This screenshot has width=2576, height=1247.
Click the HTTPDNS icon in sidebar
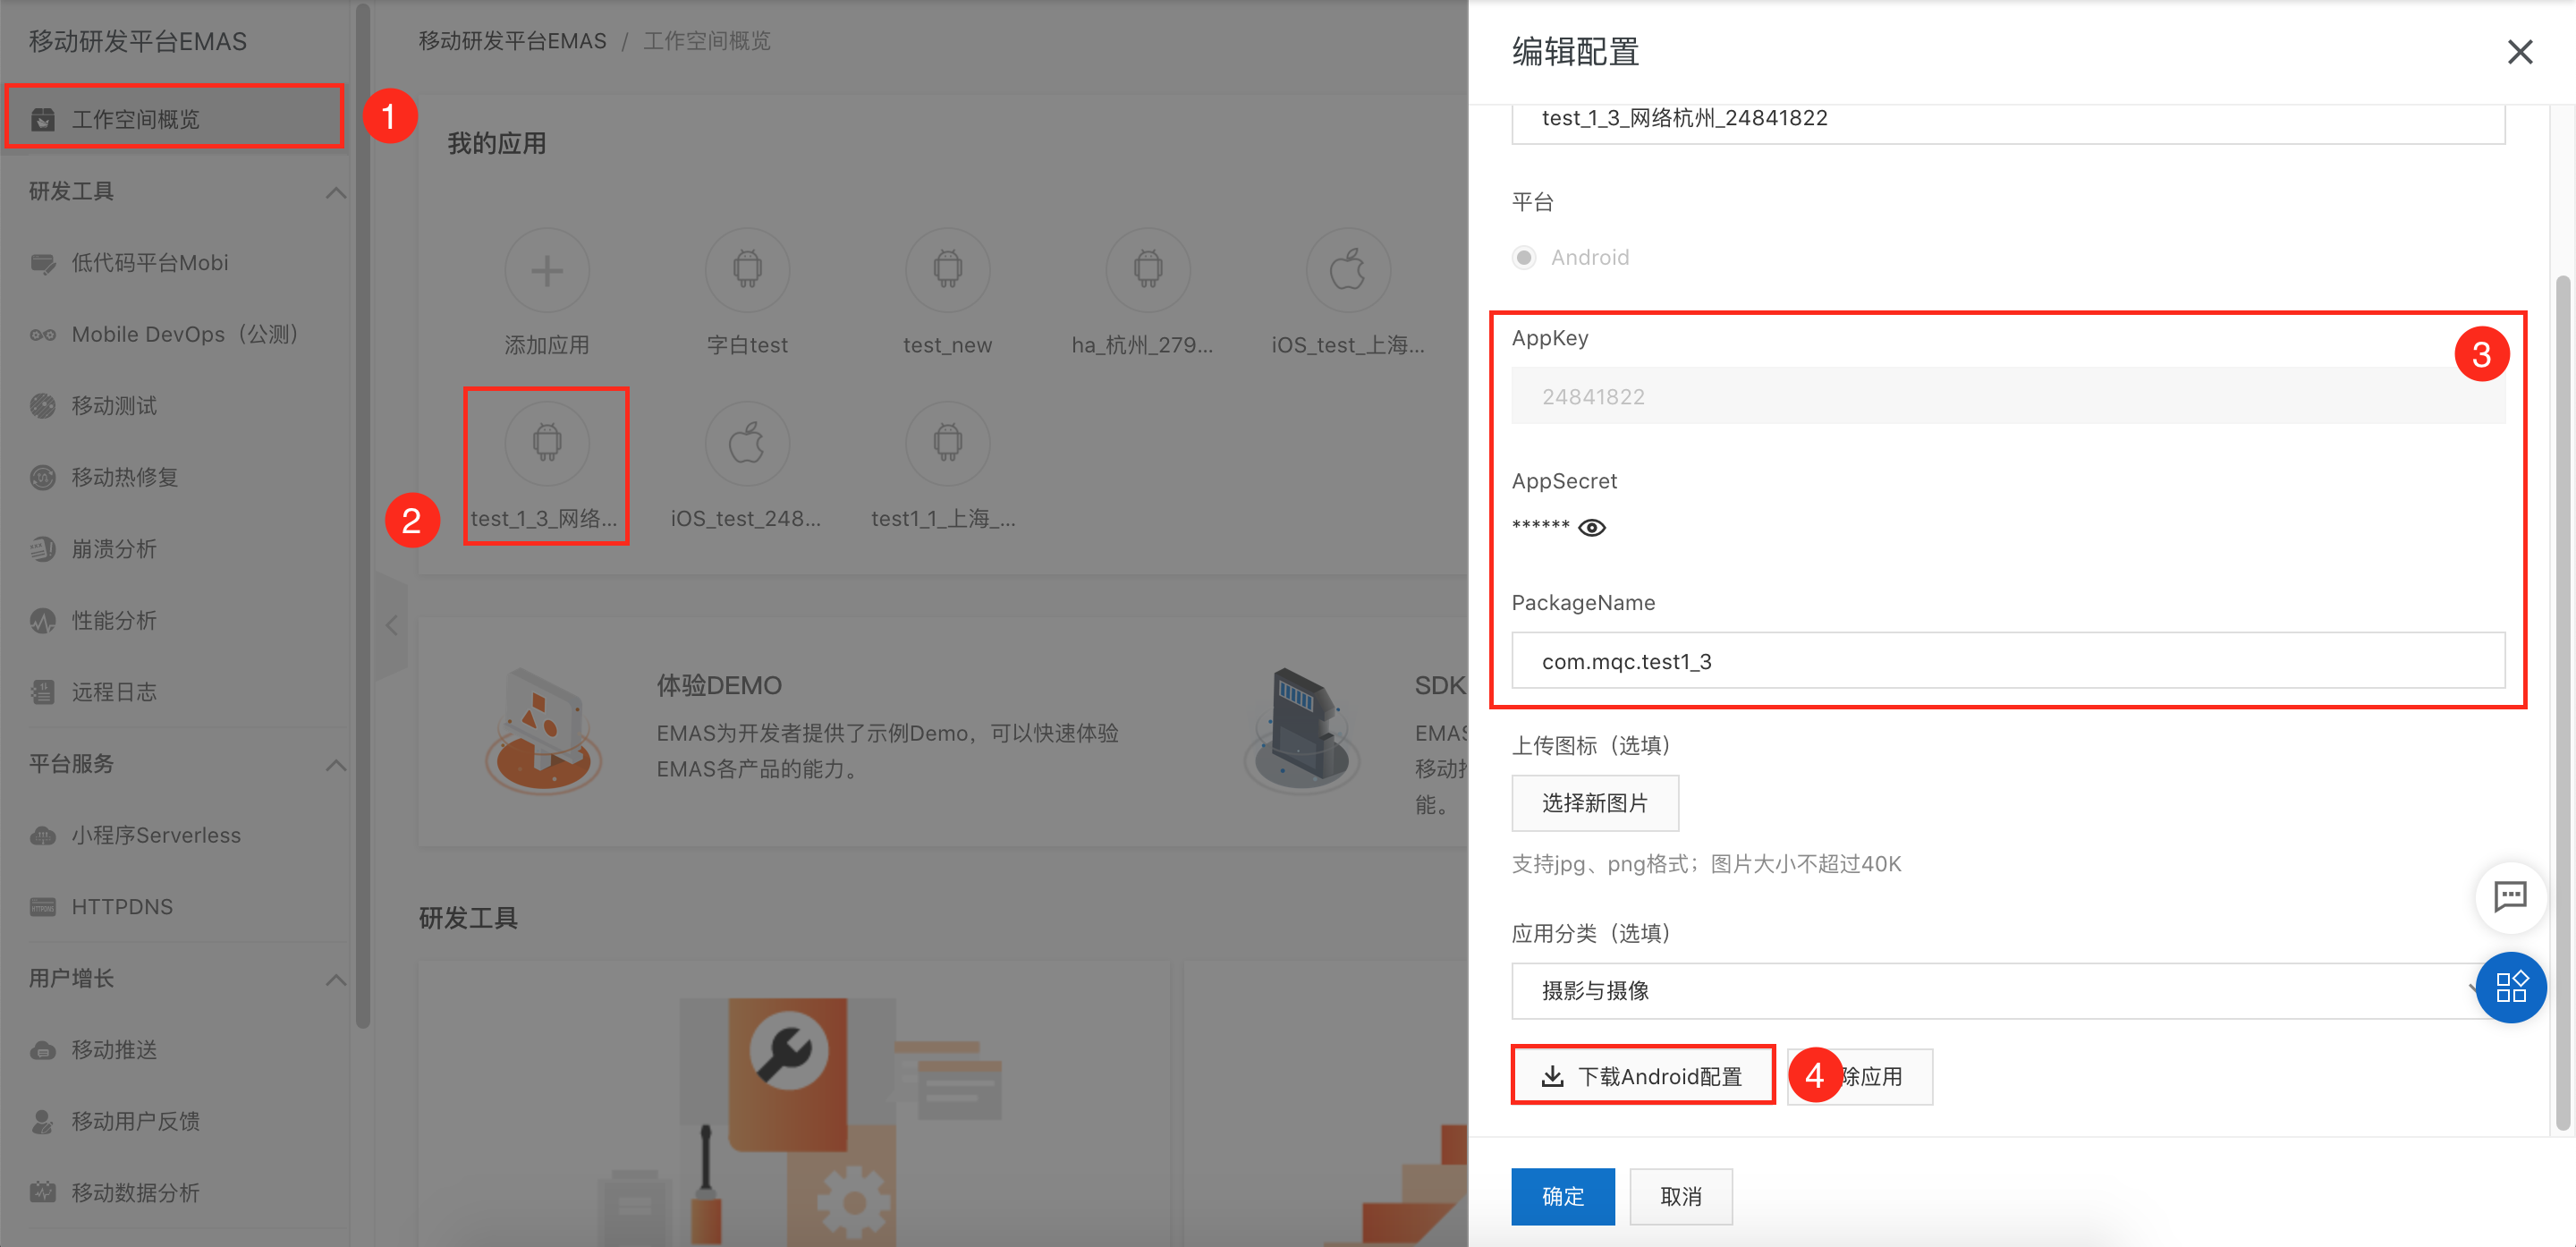coord(43,907)
